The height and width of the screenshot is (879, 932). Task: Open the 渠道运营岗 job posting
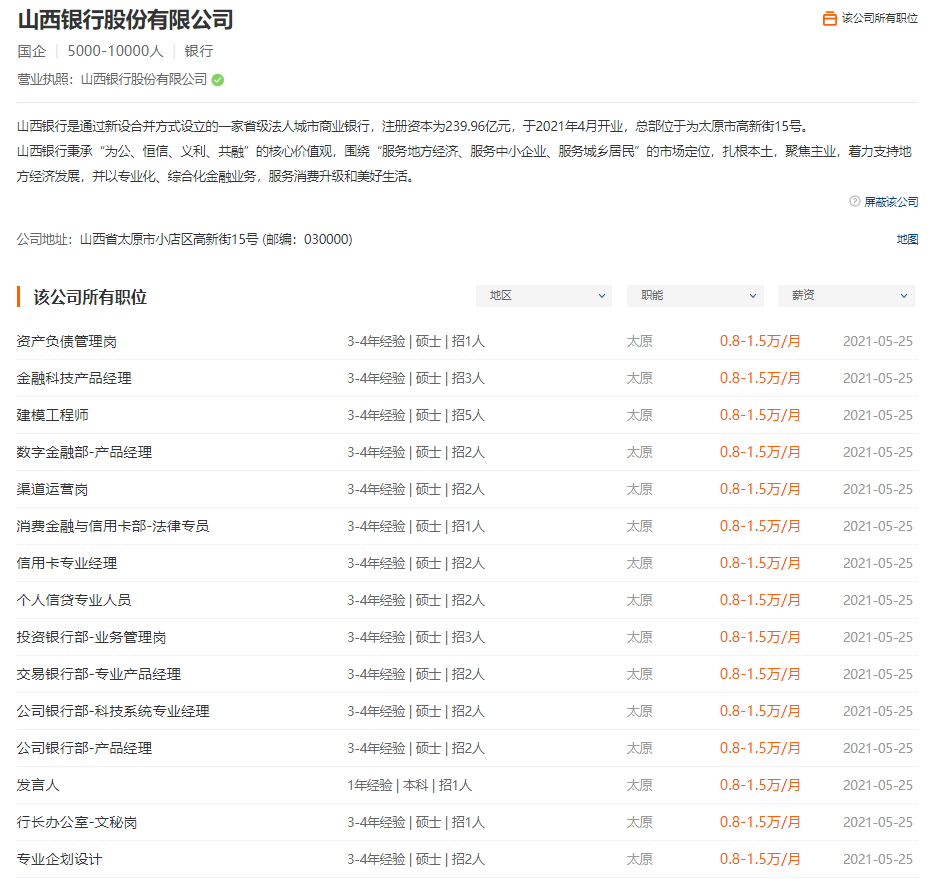52,490
